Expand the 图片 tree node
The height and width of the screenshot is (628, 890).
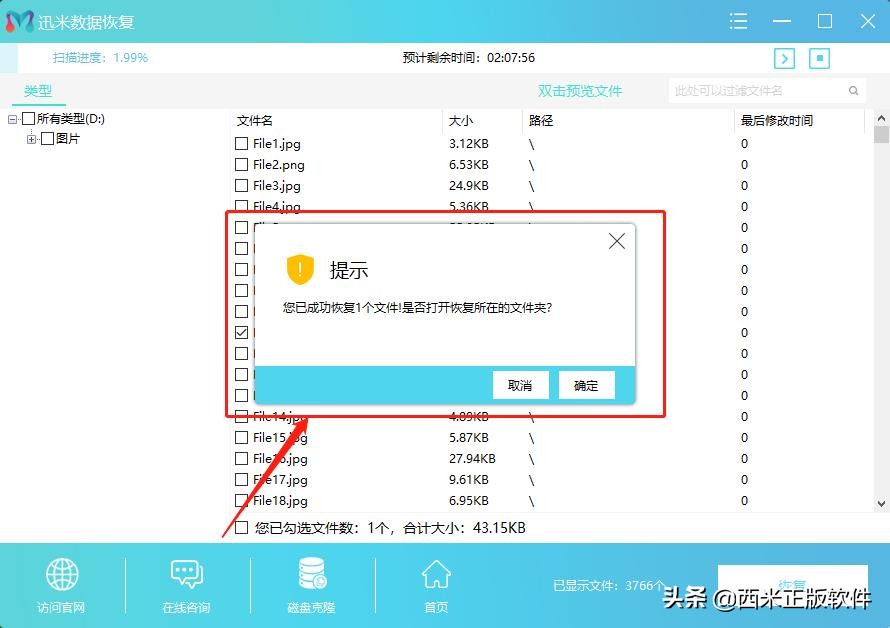click(x=32, y=139)
